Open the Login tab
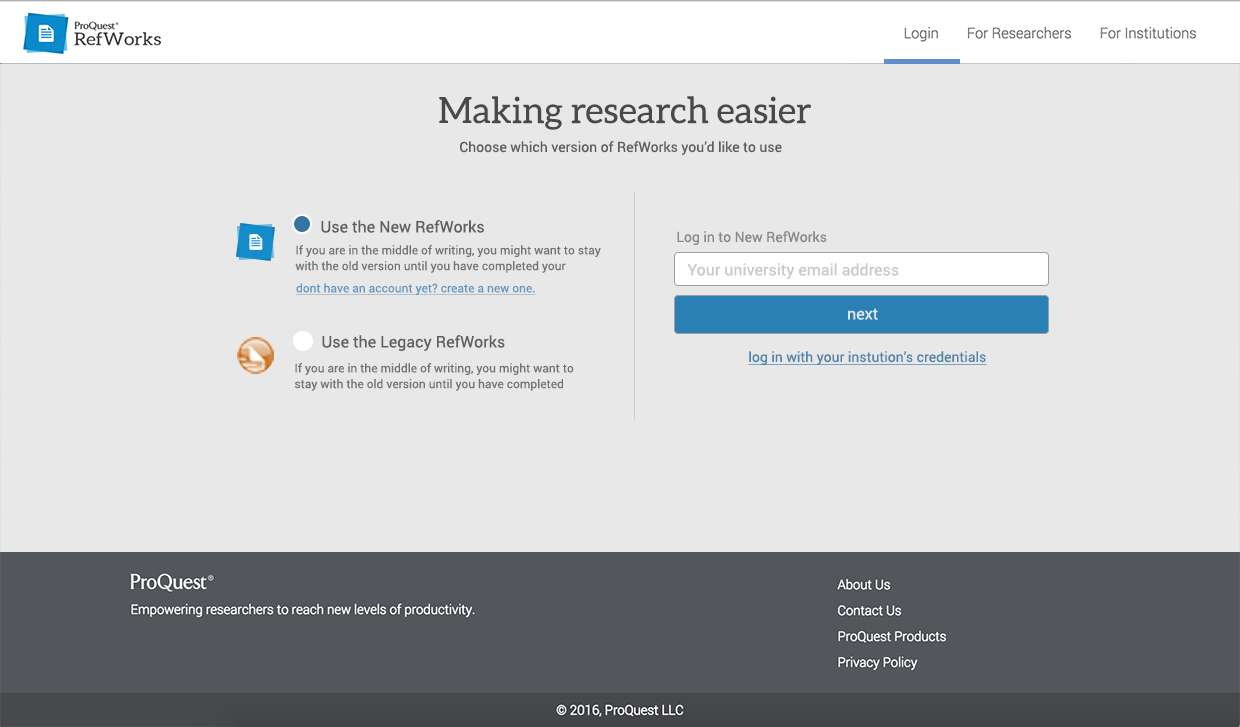1240x727 pixels. pos(921,33)
